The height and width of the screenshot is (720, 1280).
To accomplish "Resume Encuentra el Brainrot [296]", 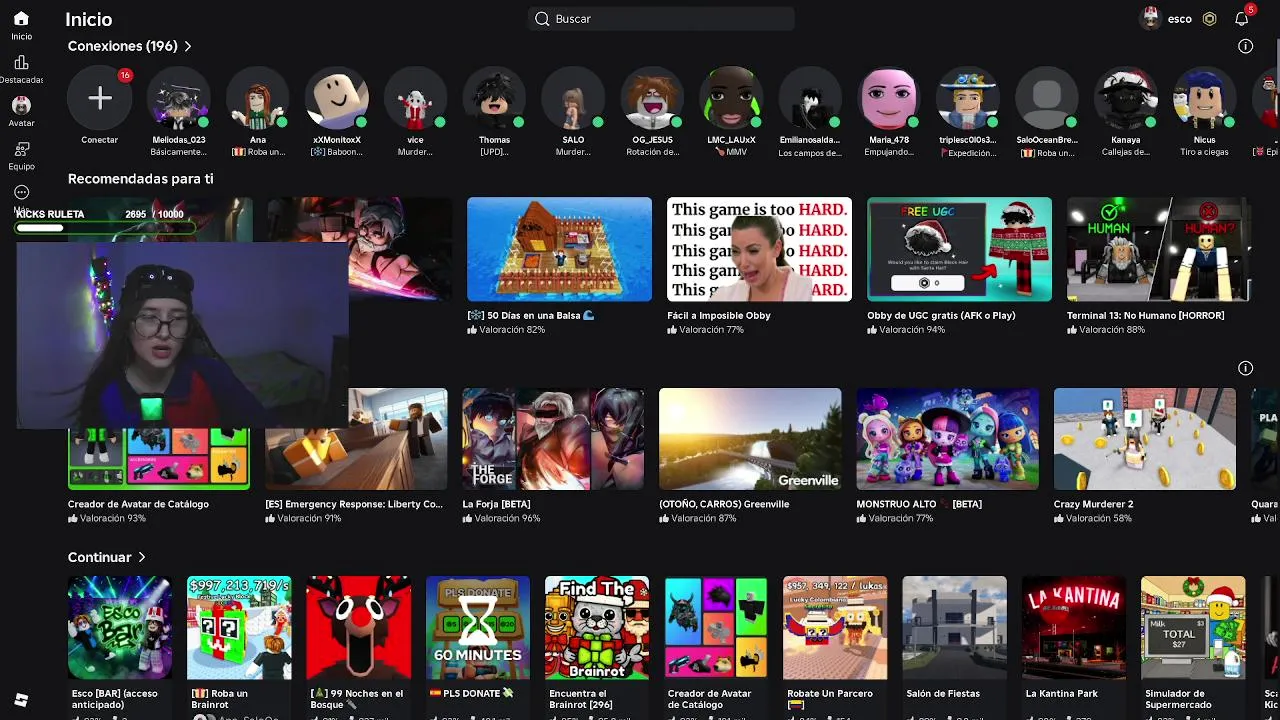I will coord(597,628).
